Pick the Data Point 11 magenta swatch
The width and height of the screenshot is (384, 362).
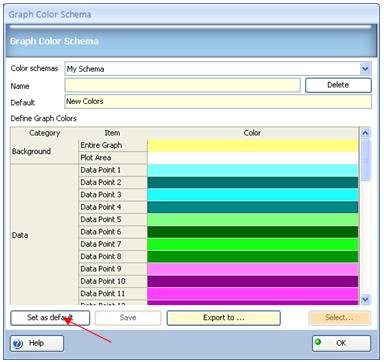click(x=253, y=293)
